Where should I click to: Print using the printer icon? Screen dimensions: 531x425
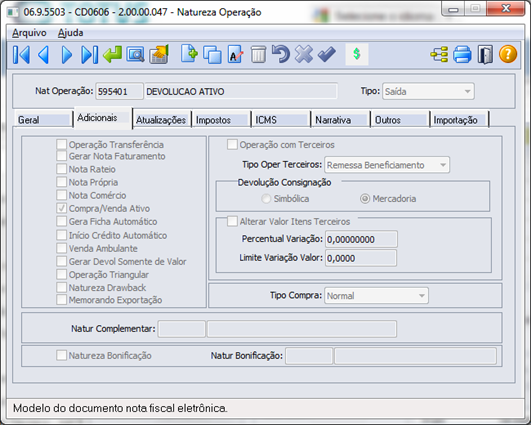click(x=462, y=55)
